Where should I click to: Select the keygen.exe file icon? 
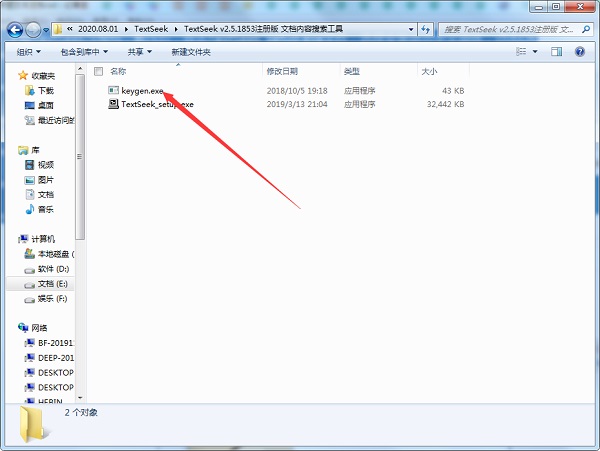pyautogui.click(x=114, y=90)
